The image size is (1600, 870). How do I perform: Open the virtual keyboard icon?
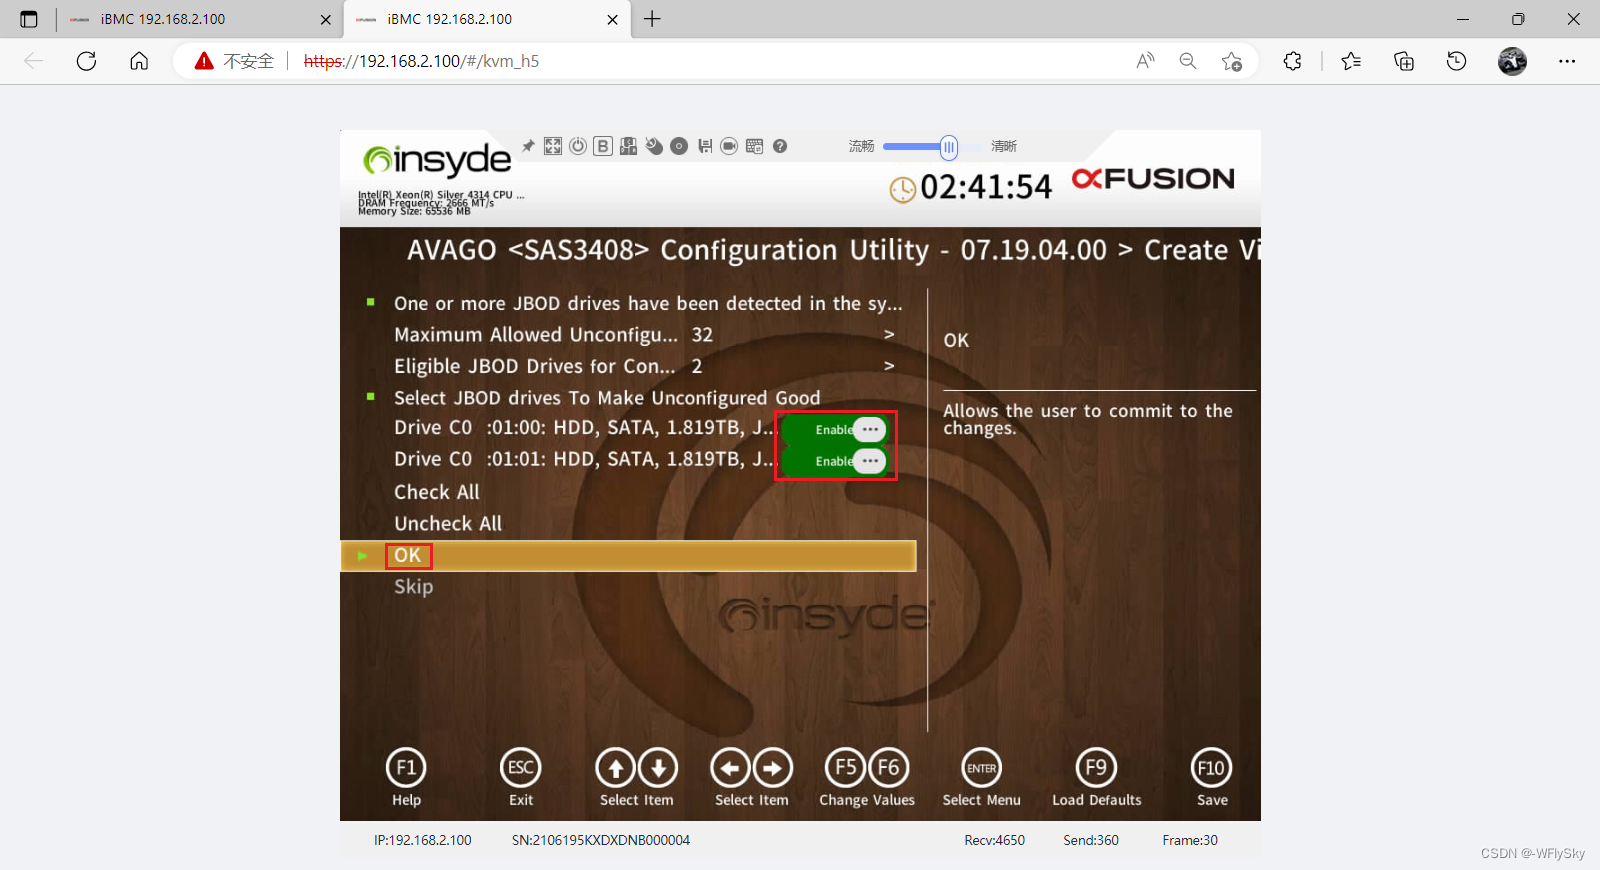coord(755,146)
